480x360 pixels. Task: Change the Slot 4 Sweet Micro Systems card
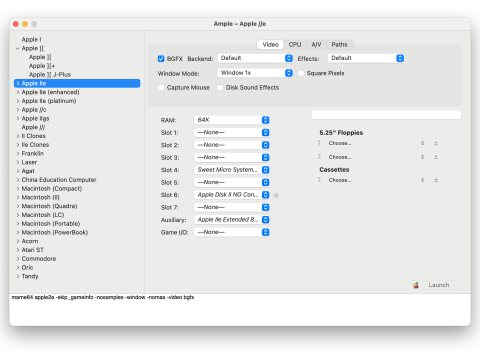[232, 170]
